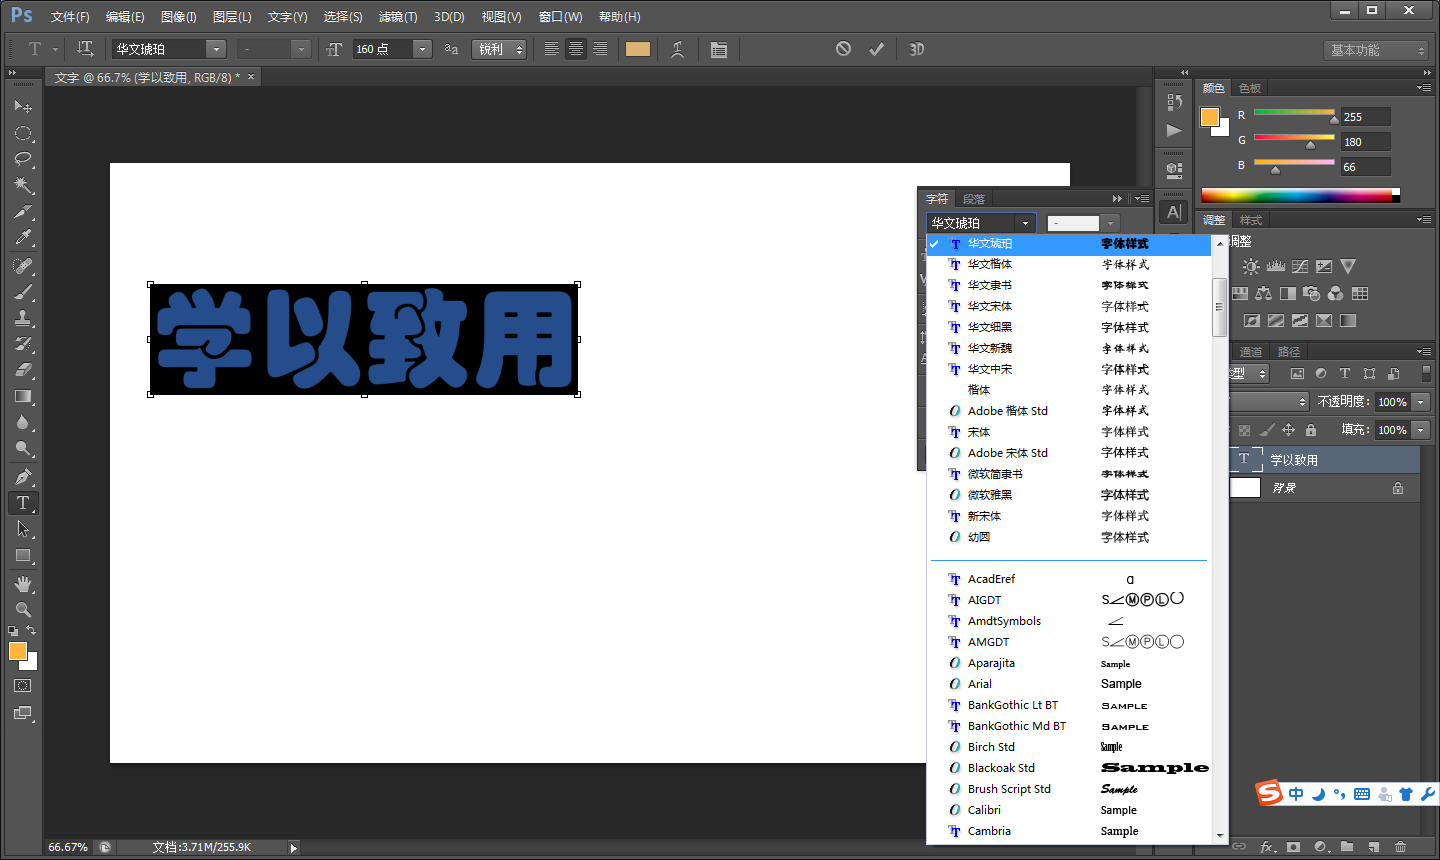Image resolution: width=1440 pixels, height=860 pixels.
Task: Open character panel flyout menu
Action: (1142, 199)
